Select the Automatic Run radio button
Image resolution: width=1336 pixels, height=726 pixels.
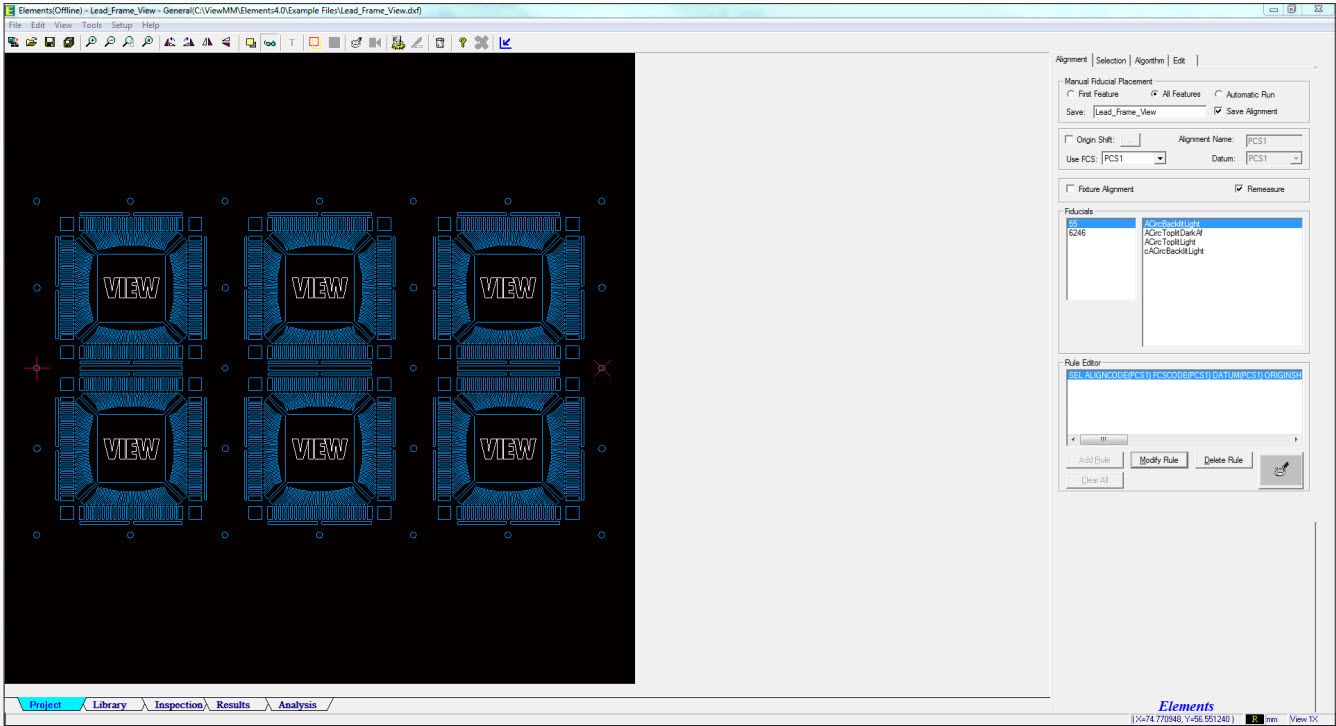pyautogui.click(x=1219, y=94)
